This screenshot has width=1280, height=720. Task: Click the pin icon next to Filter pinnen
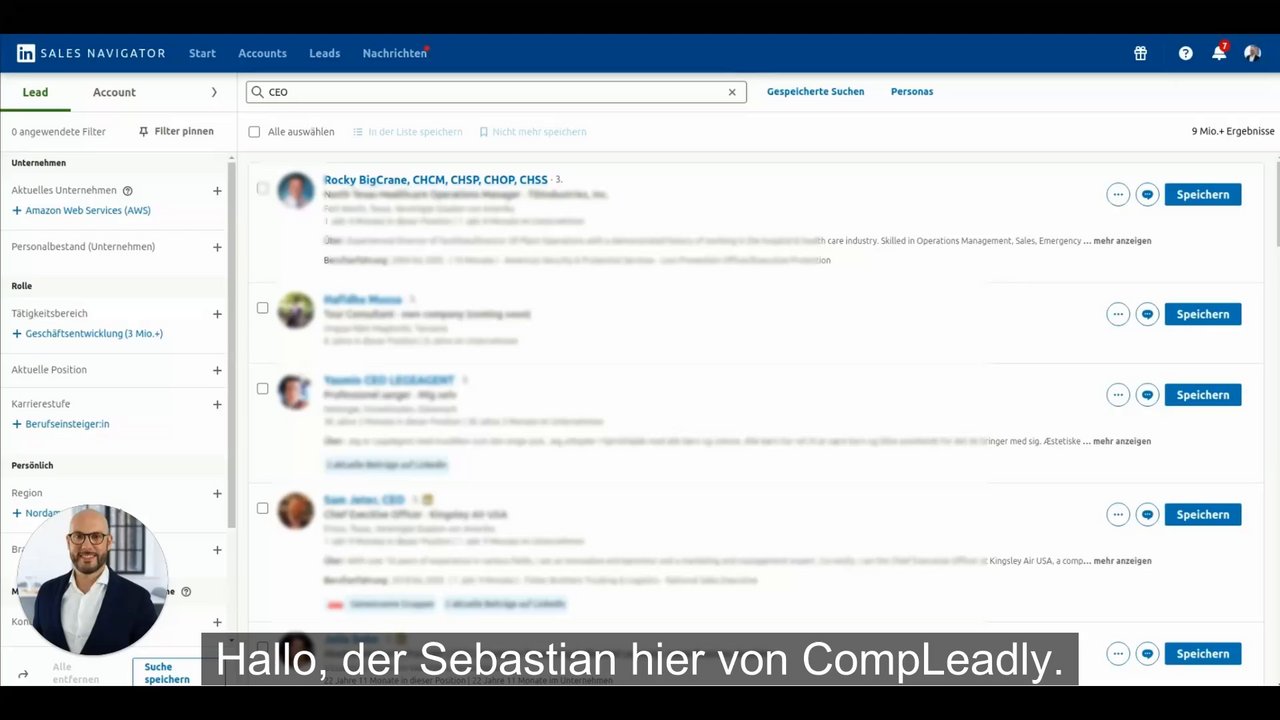tap(144, 131)
